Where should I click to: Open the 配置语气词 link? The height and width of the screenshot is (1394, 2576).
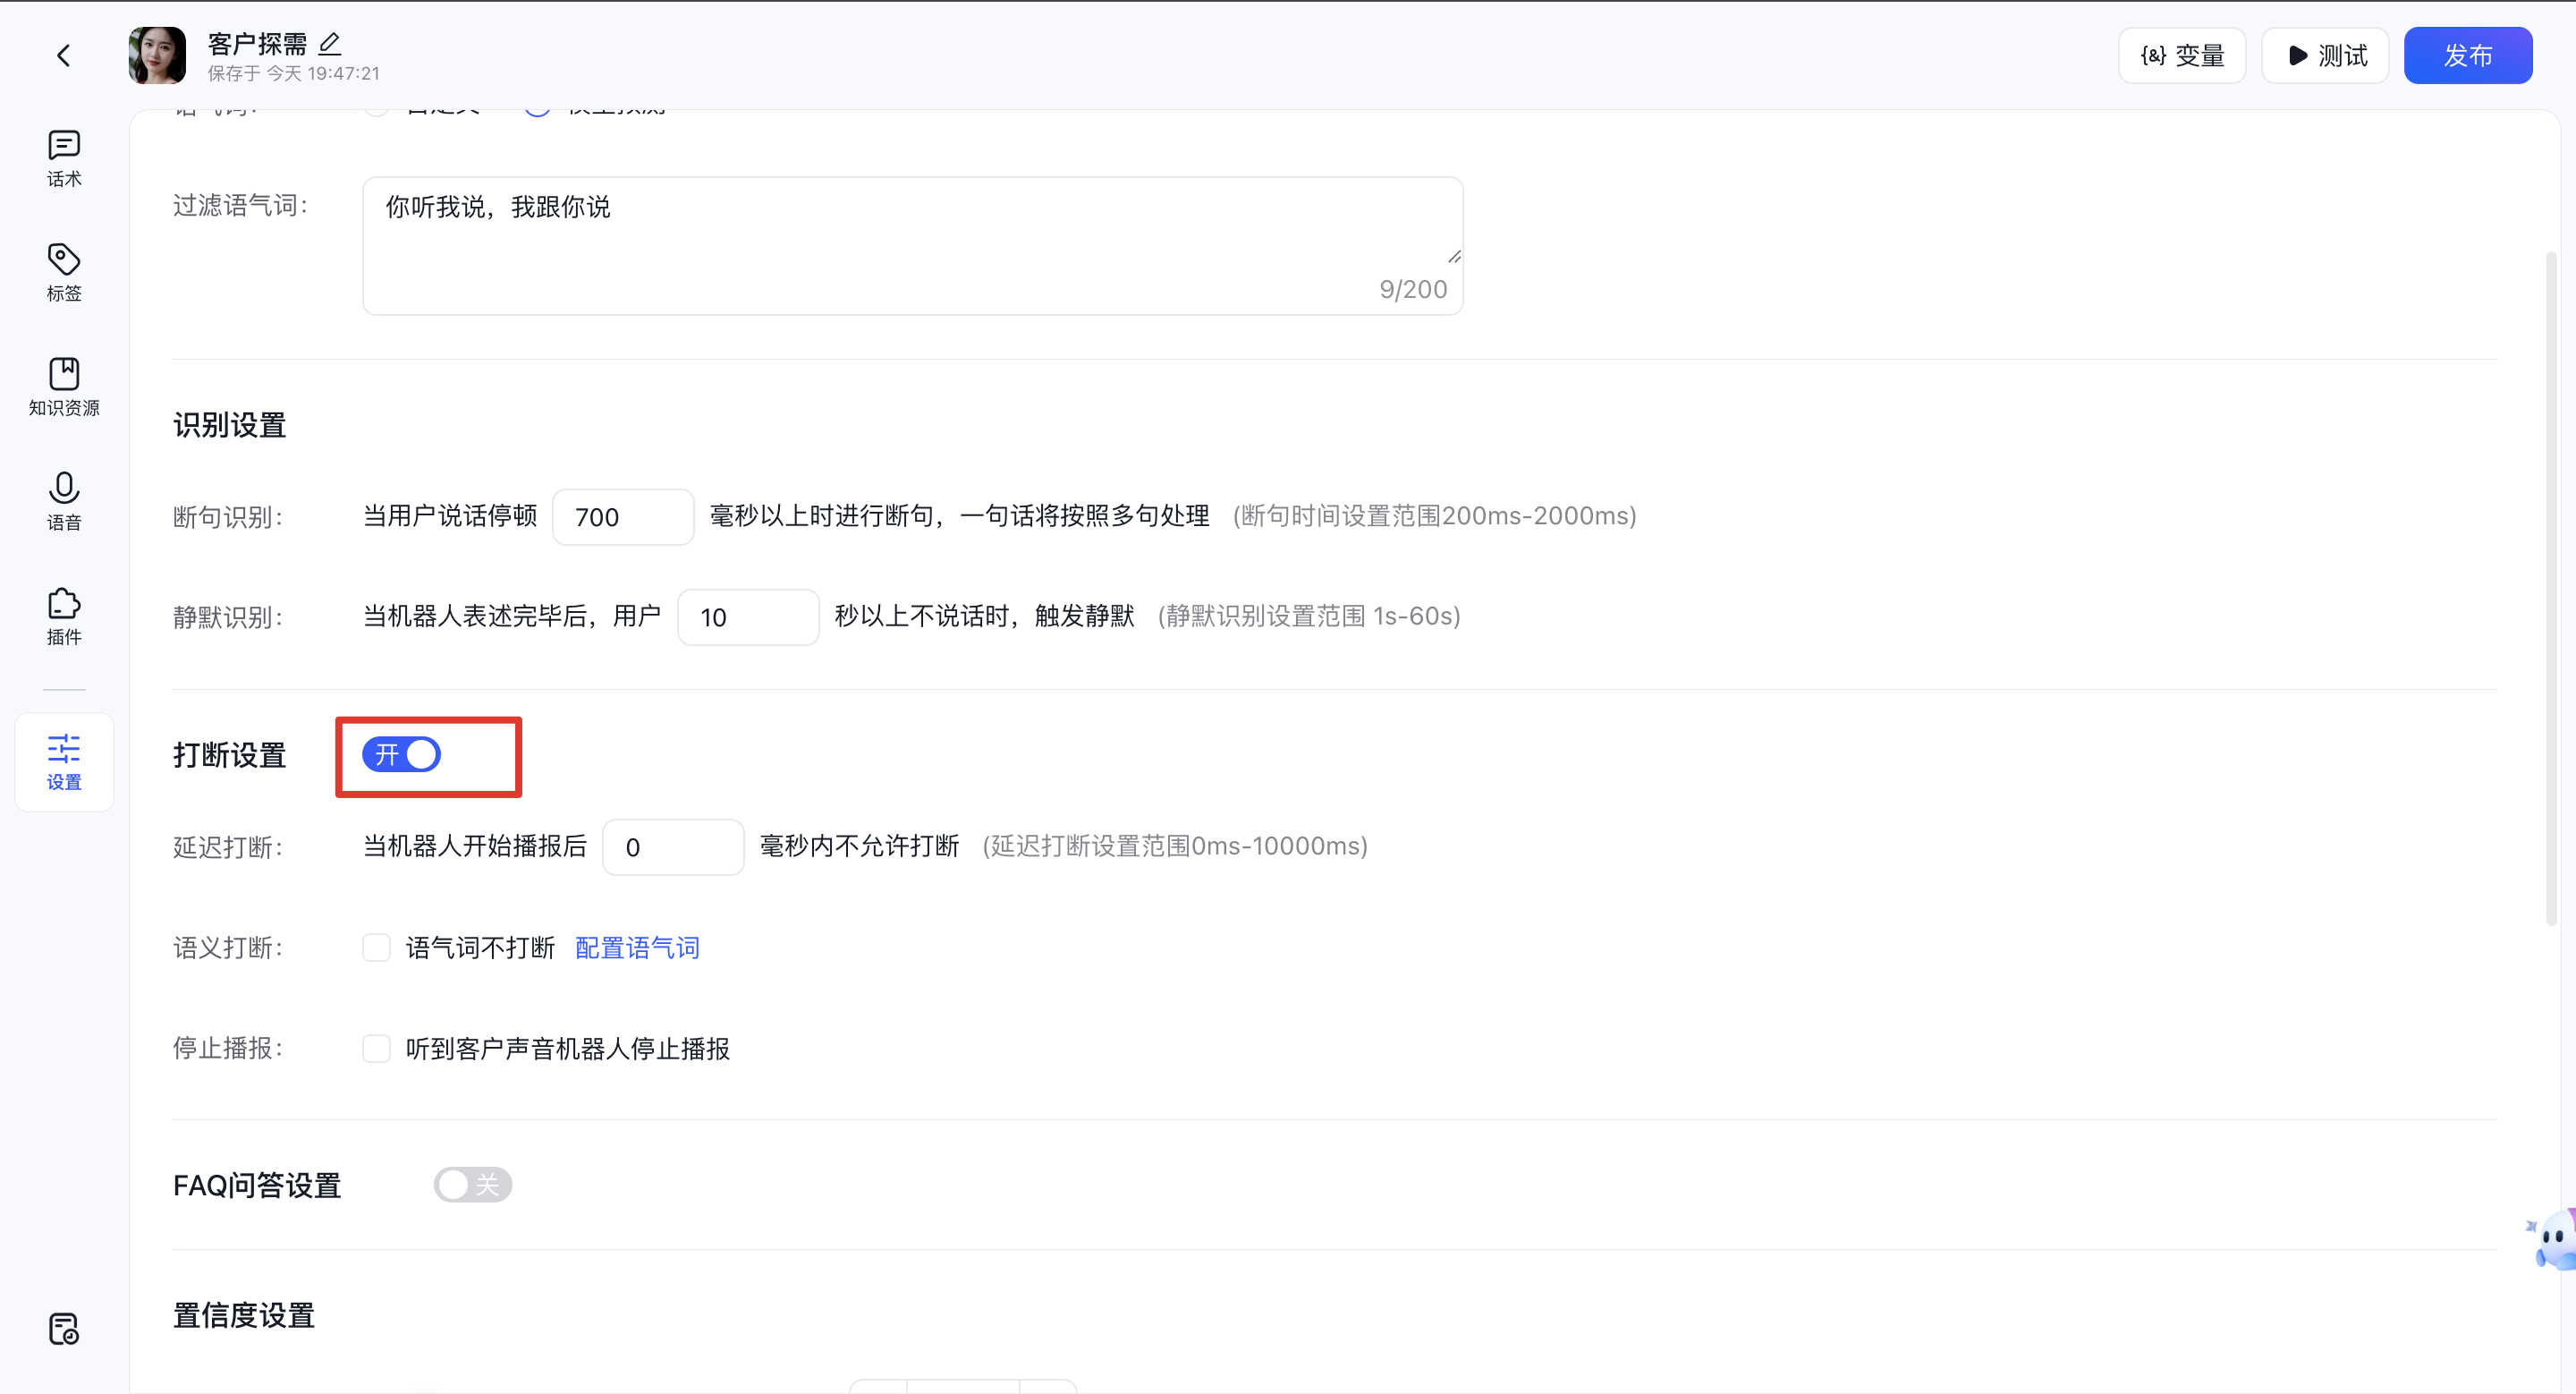[x=638, y=948]
